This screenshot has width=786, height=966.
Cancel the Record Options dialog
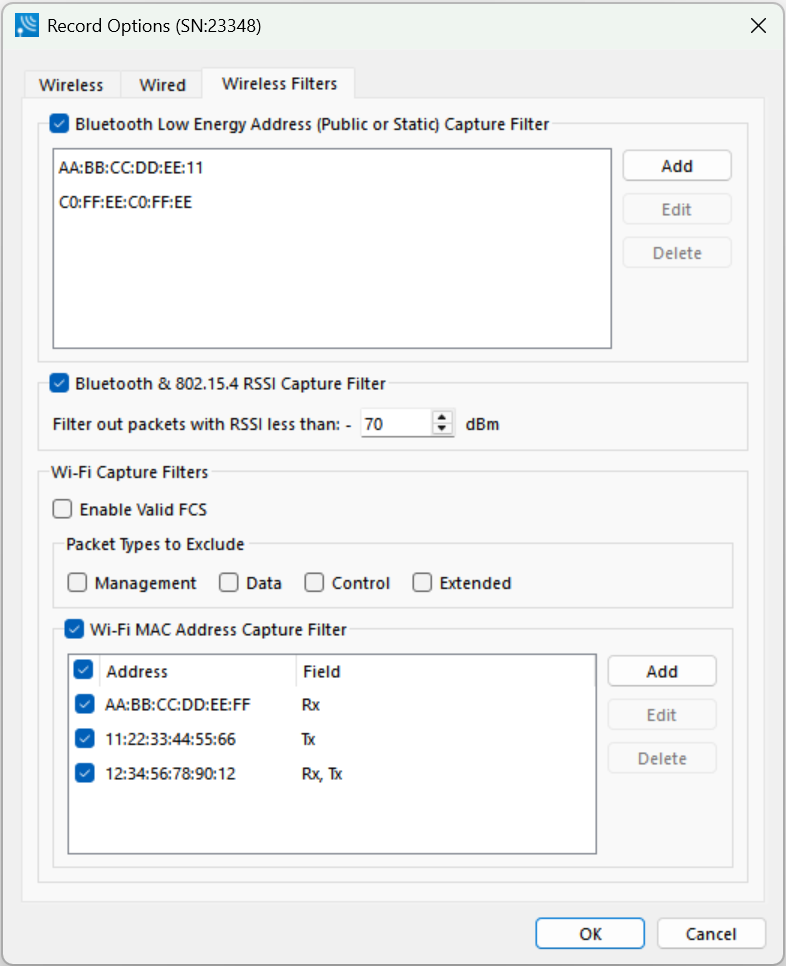point(711,934)
